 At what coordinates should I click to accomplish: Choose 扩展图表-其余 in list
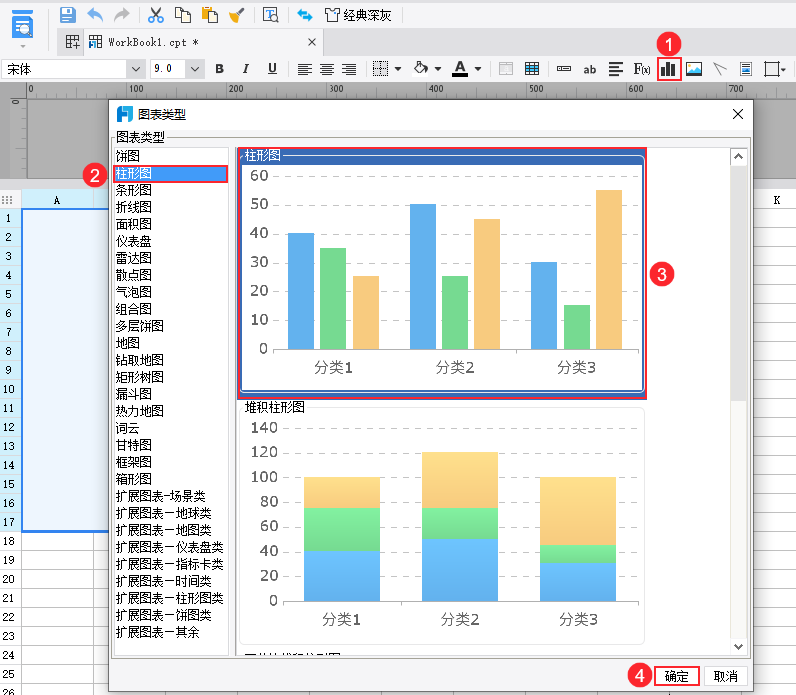[x=171, y=632]
